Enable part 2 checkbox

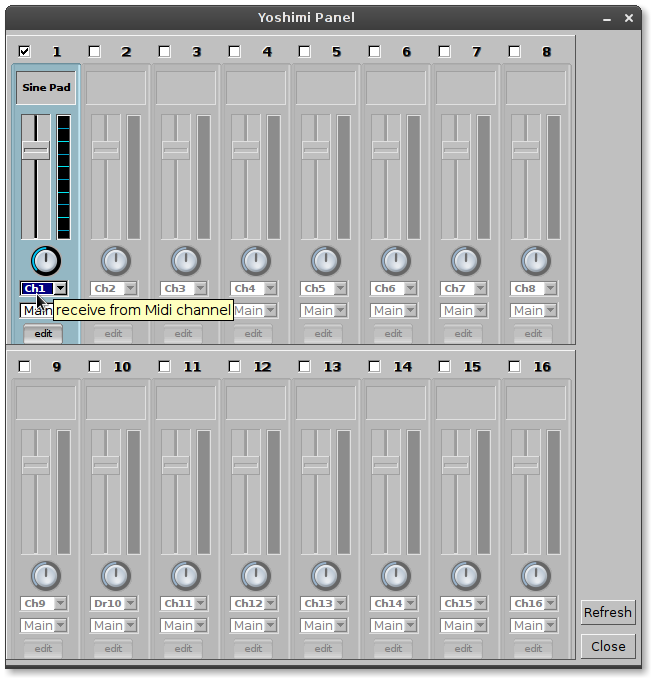pos(95,52)
